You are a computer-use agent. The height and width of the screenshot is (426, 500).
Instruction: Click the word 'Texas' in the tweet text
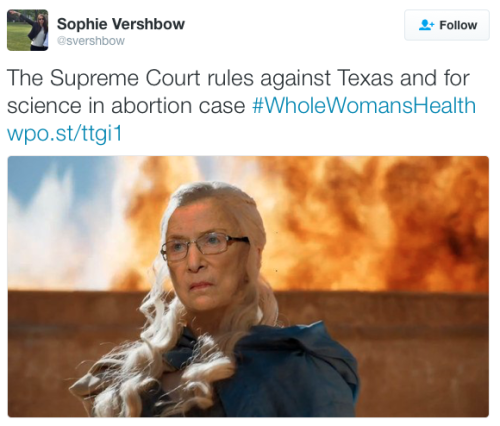click(x=365, y=78)
